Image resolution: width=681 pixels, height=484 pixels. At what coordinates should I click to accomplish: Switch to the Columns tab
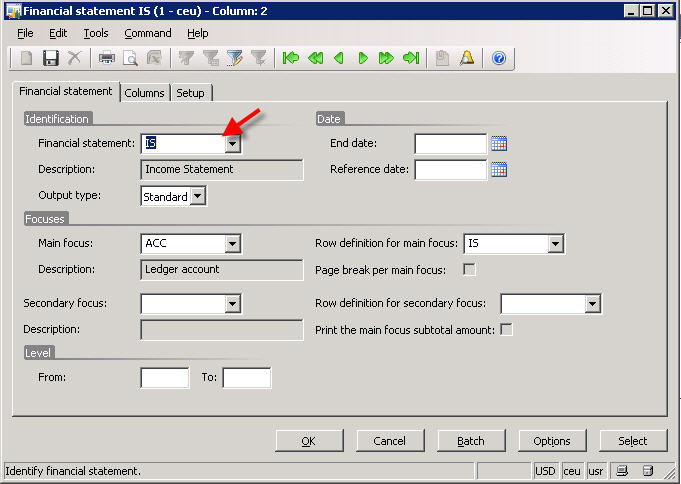[145, 93]
